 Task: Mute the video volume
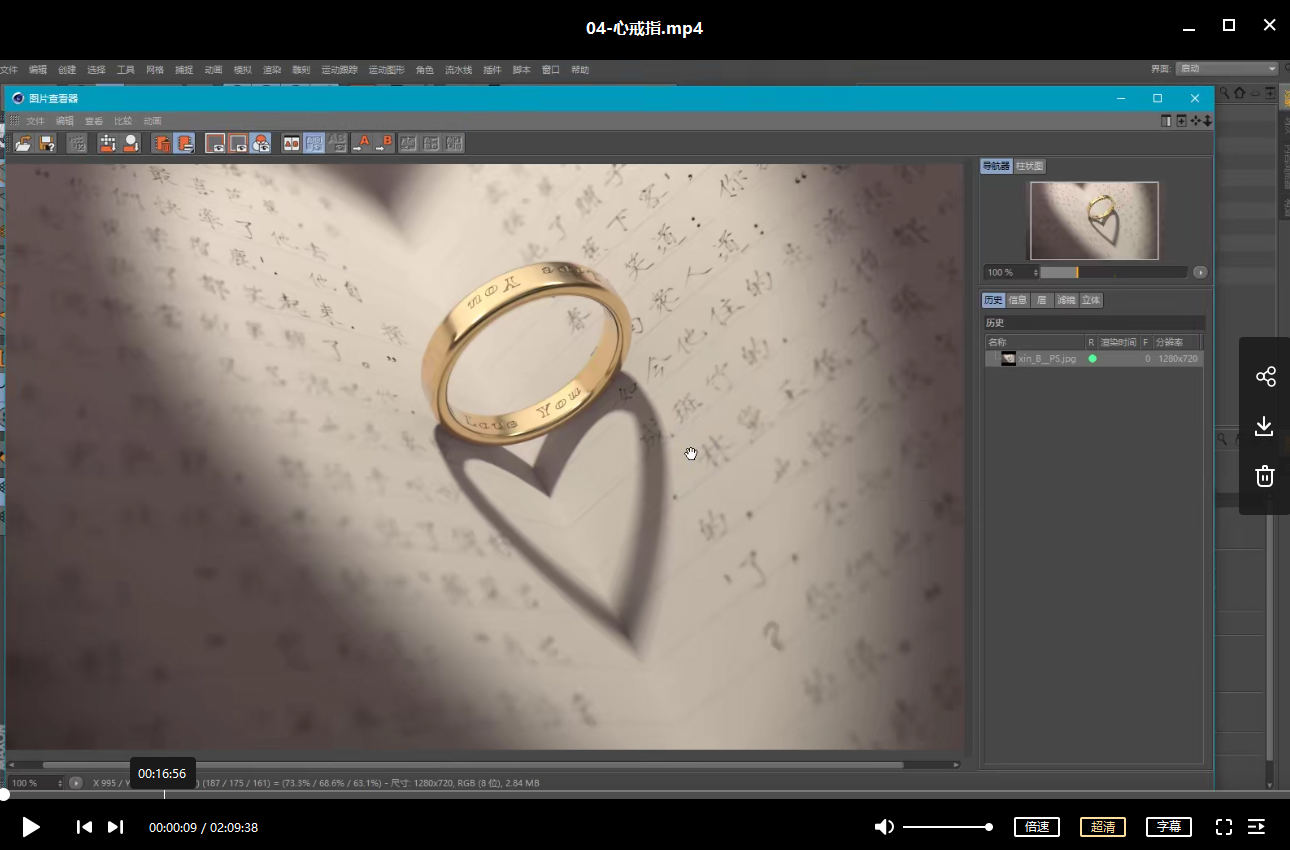click(884, 827)
